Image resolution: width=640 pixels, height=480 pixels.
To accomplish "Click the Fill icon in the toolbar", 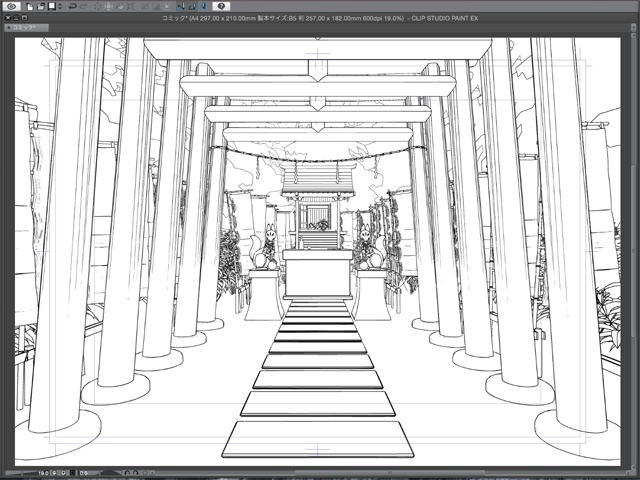I will tap(120, 6).
